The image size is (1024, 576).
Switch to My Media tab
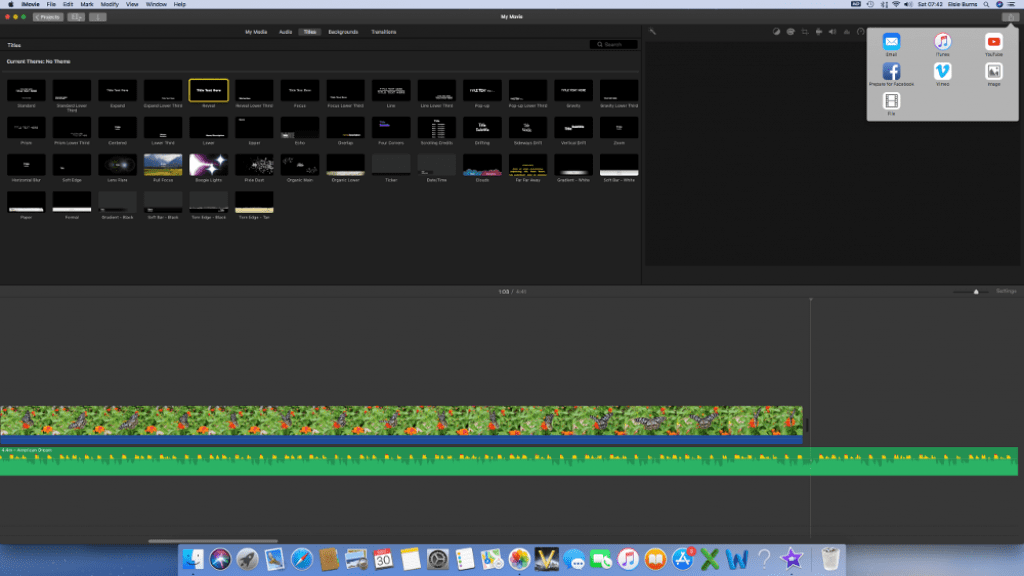point(256,31)
